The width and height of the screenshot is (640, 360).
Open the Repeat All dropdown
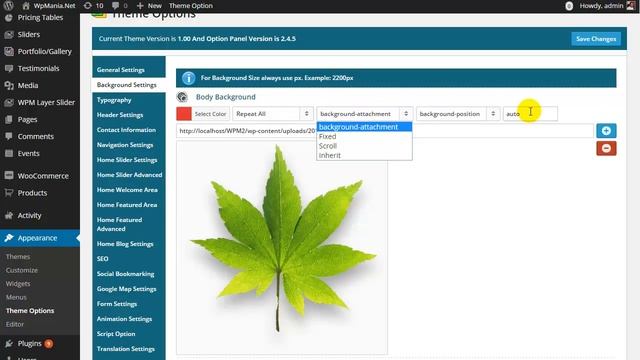click(x=273, y=114)
